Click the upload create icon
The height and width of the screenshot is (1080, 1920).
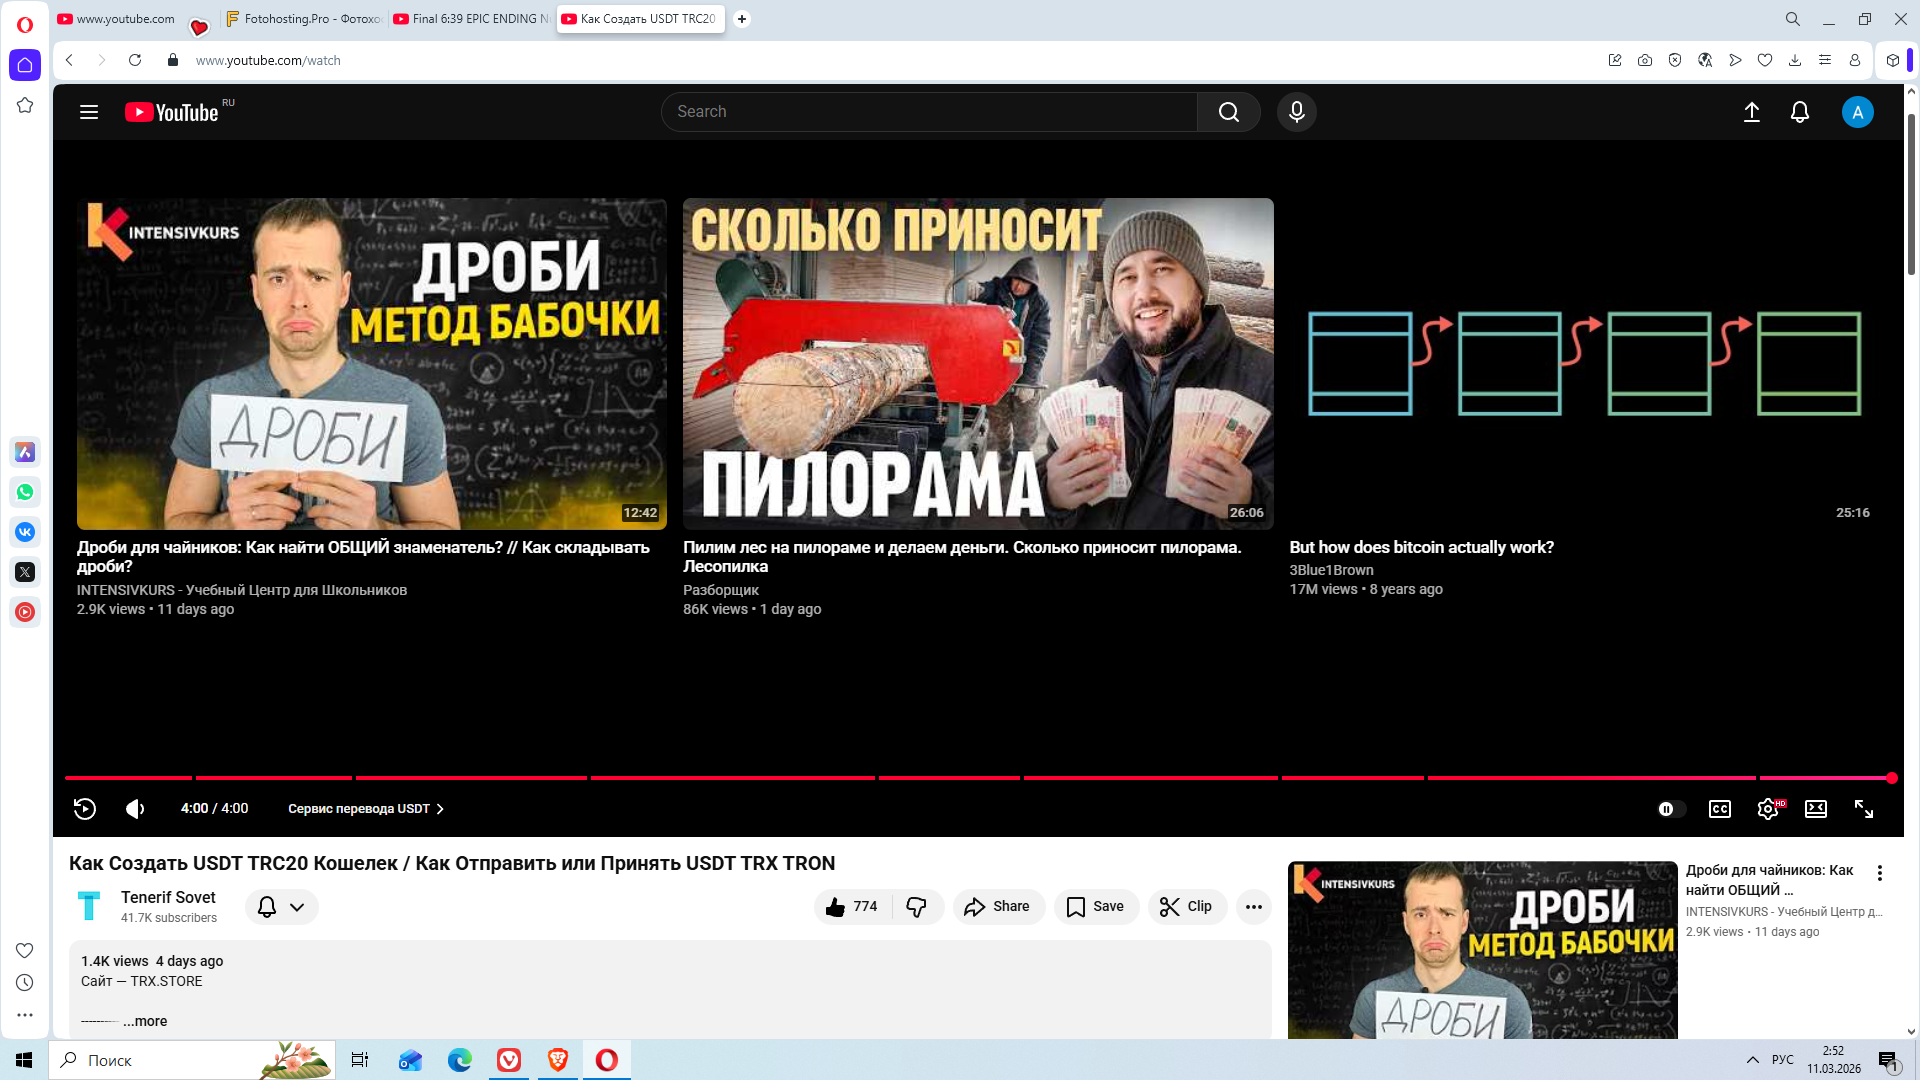point(1751,112)
